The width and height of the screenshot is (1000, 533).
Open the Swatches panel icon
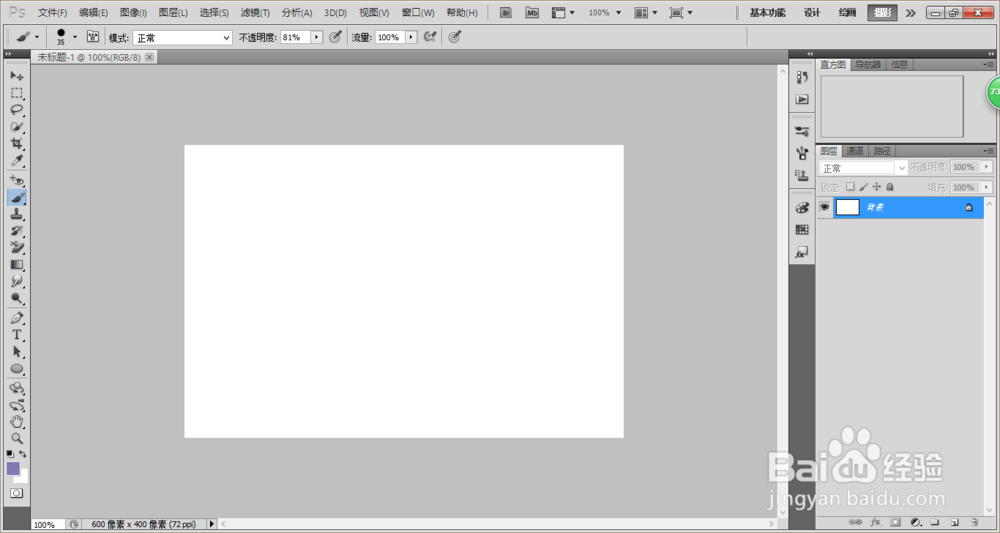point(802,230)
